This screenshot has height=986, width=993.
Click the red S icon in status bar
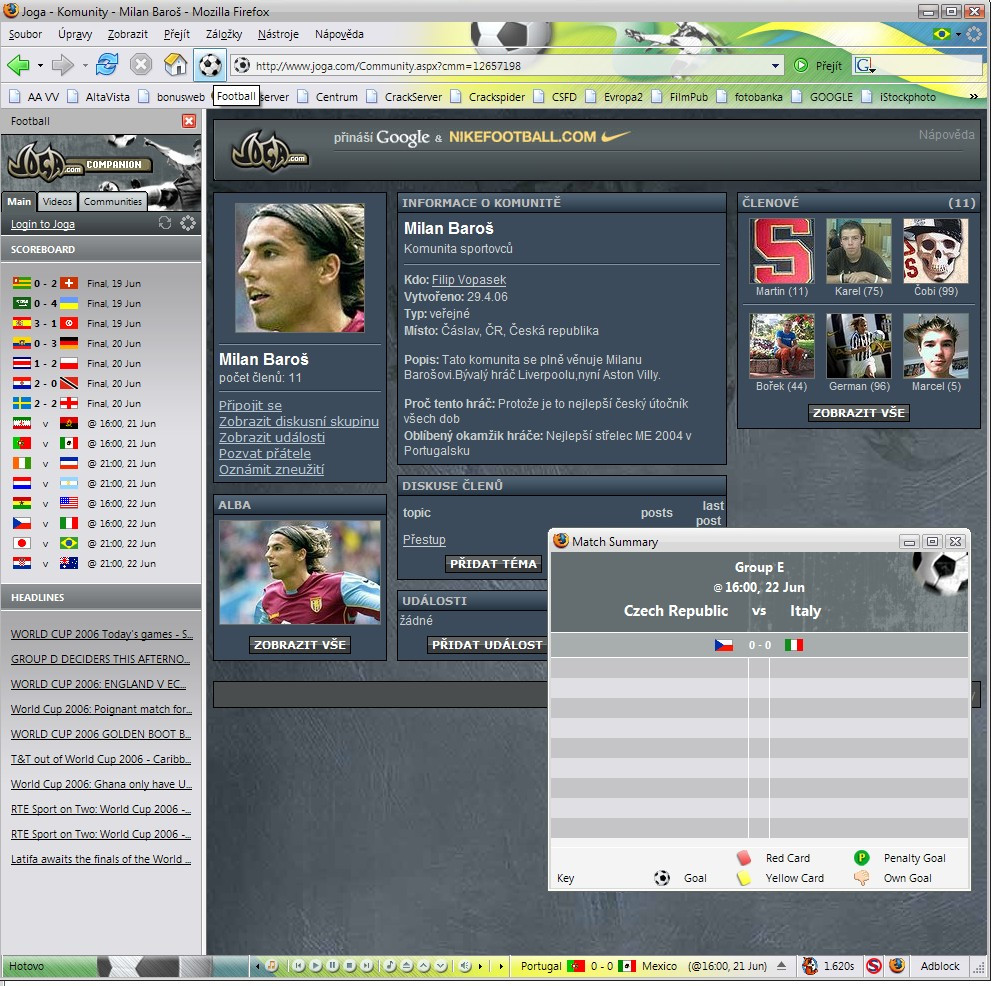[874, 966]
